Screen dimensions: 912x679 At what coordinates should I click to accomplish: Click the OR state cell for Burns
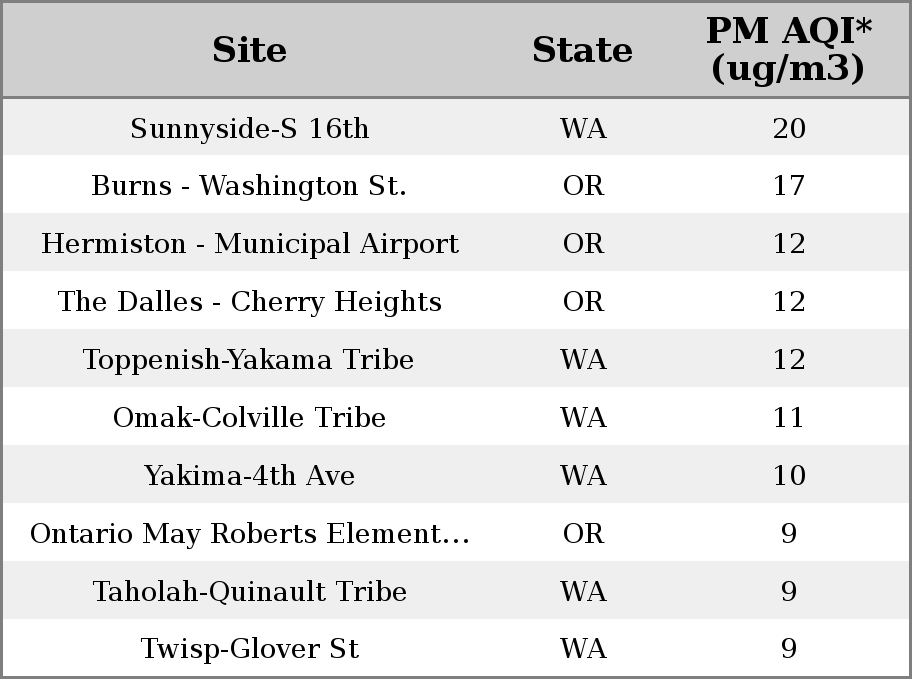583,186
